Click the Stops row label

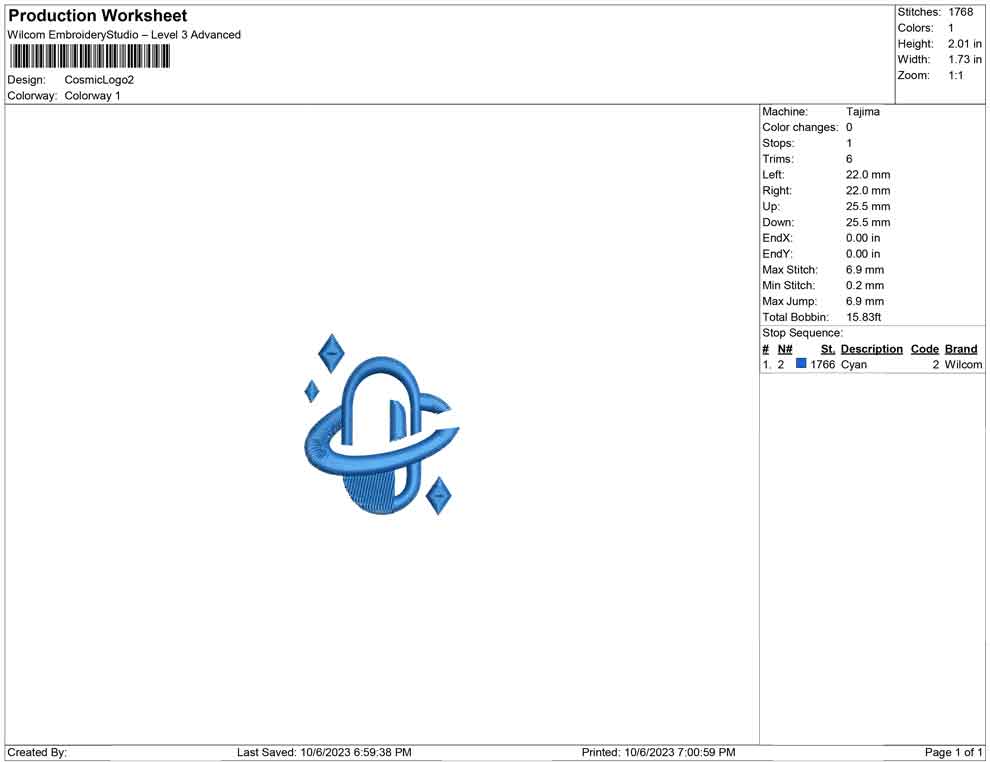[778, 143]
